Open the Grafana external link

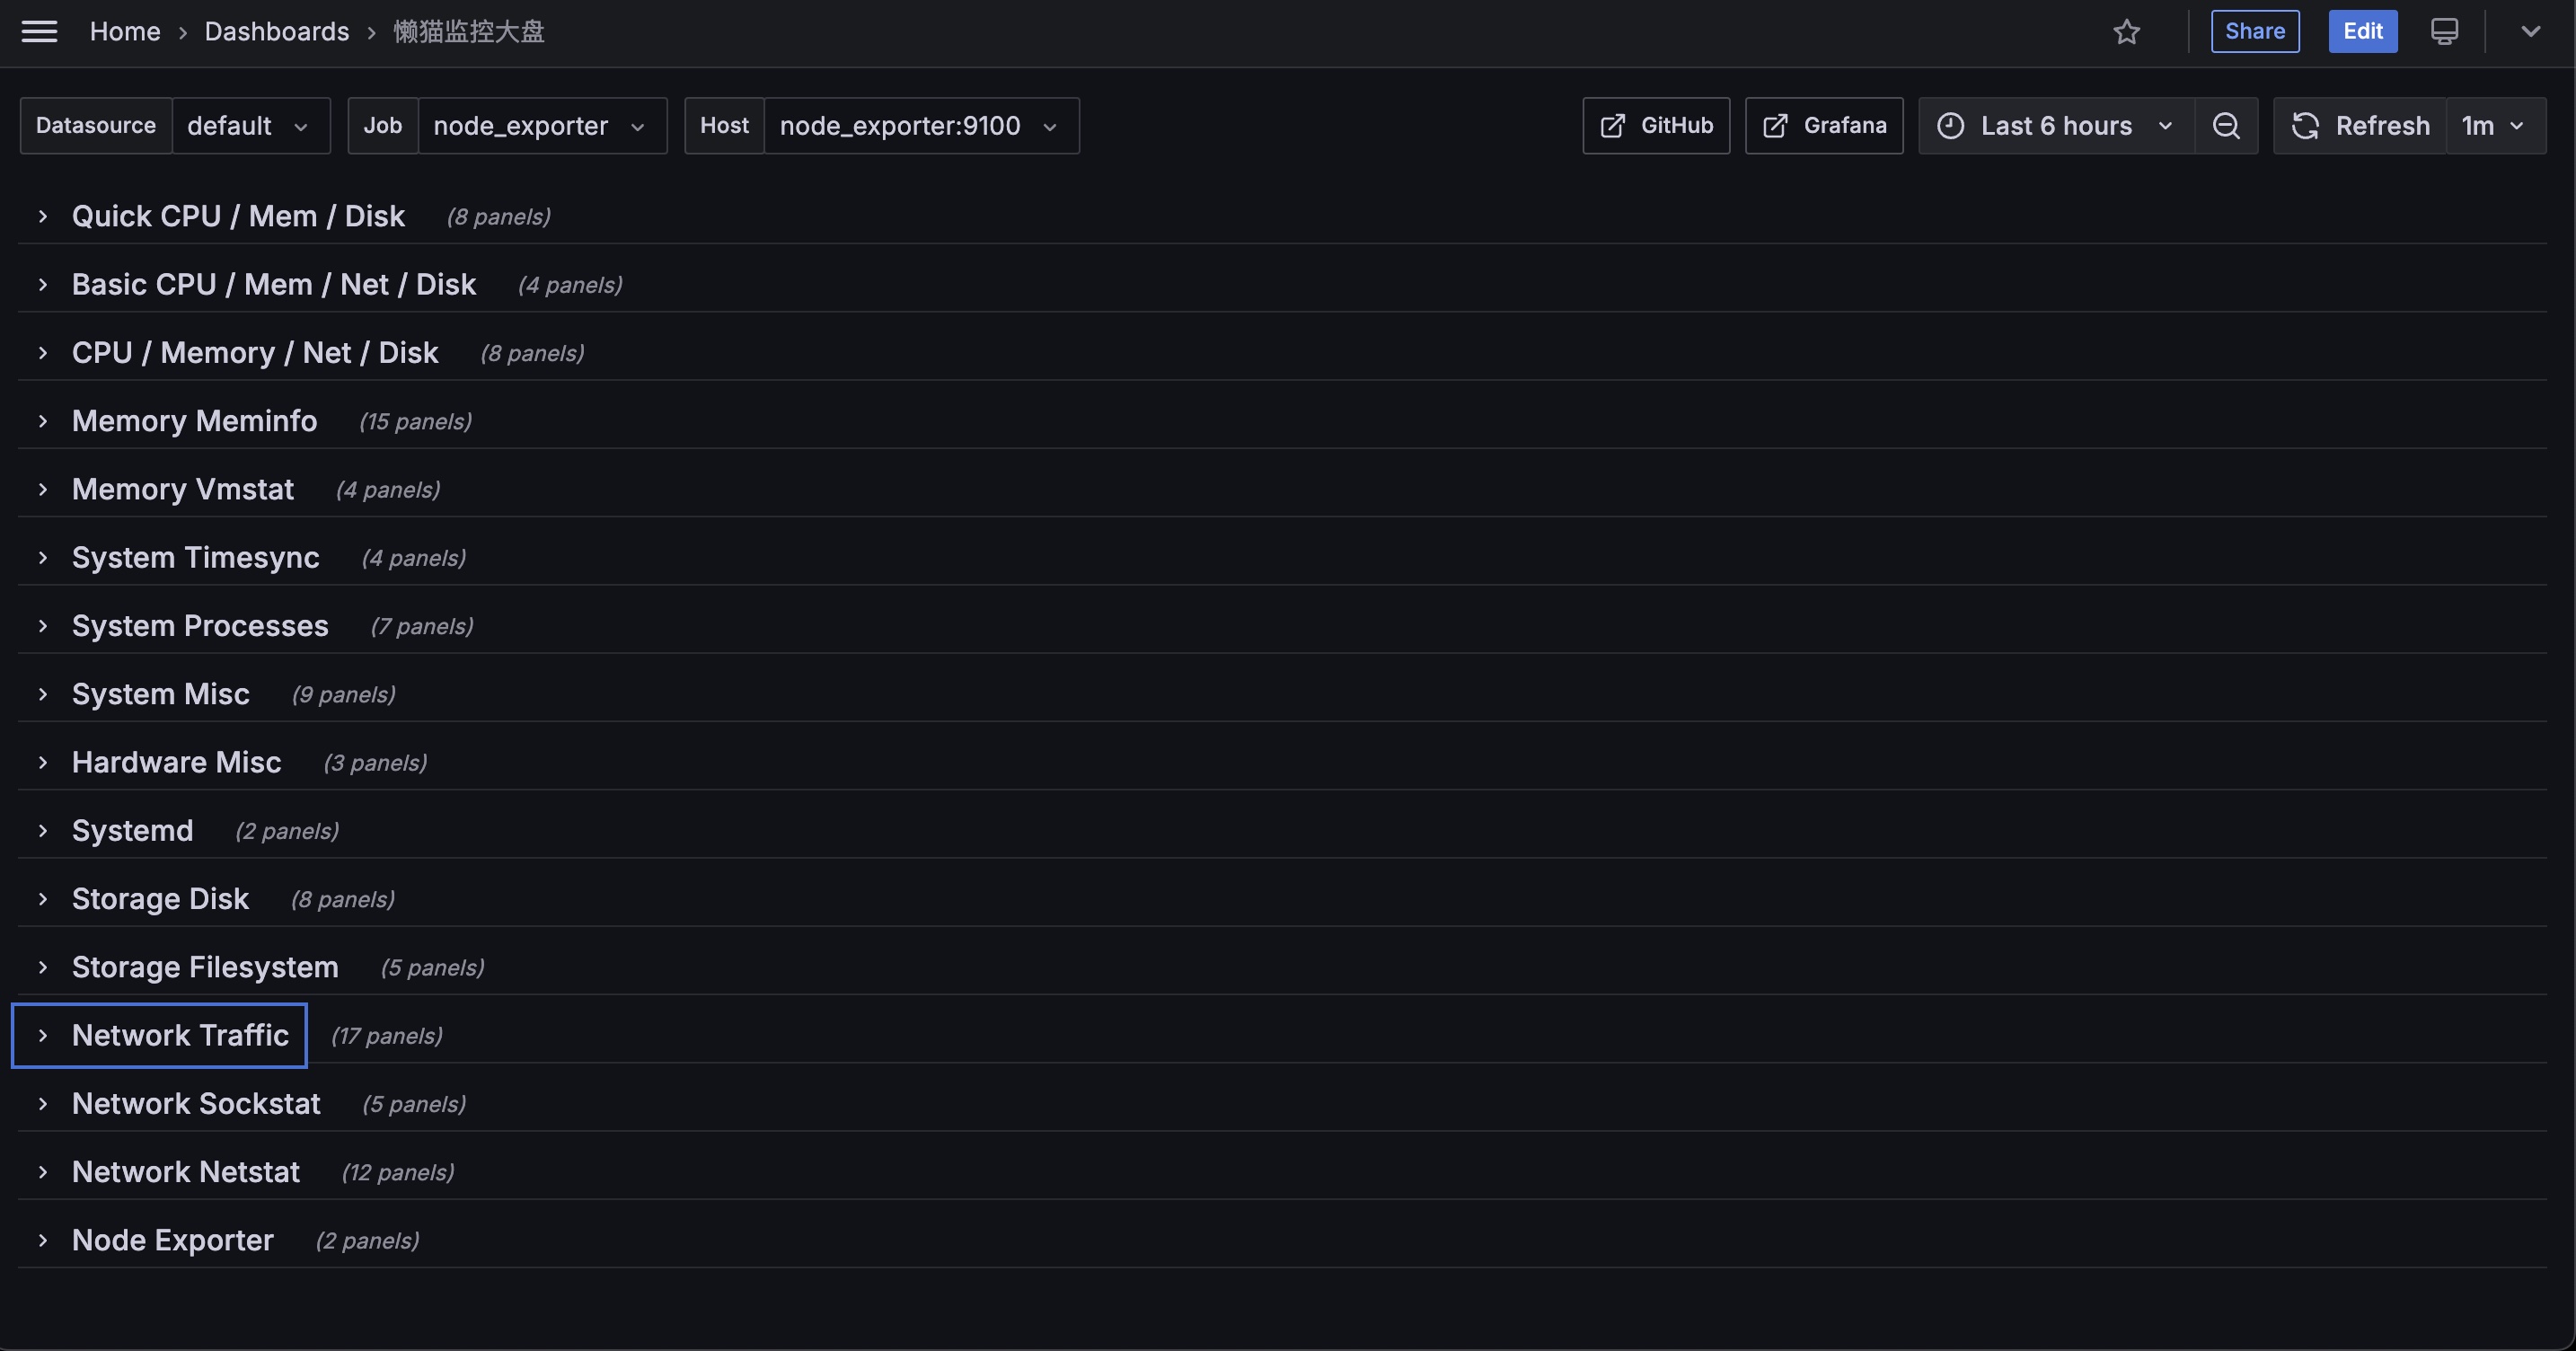[1824, 126]
